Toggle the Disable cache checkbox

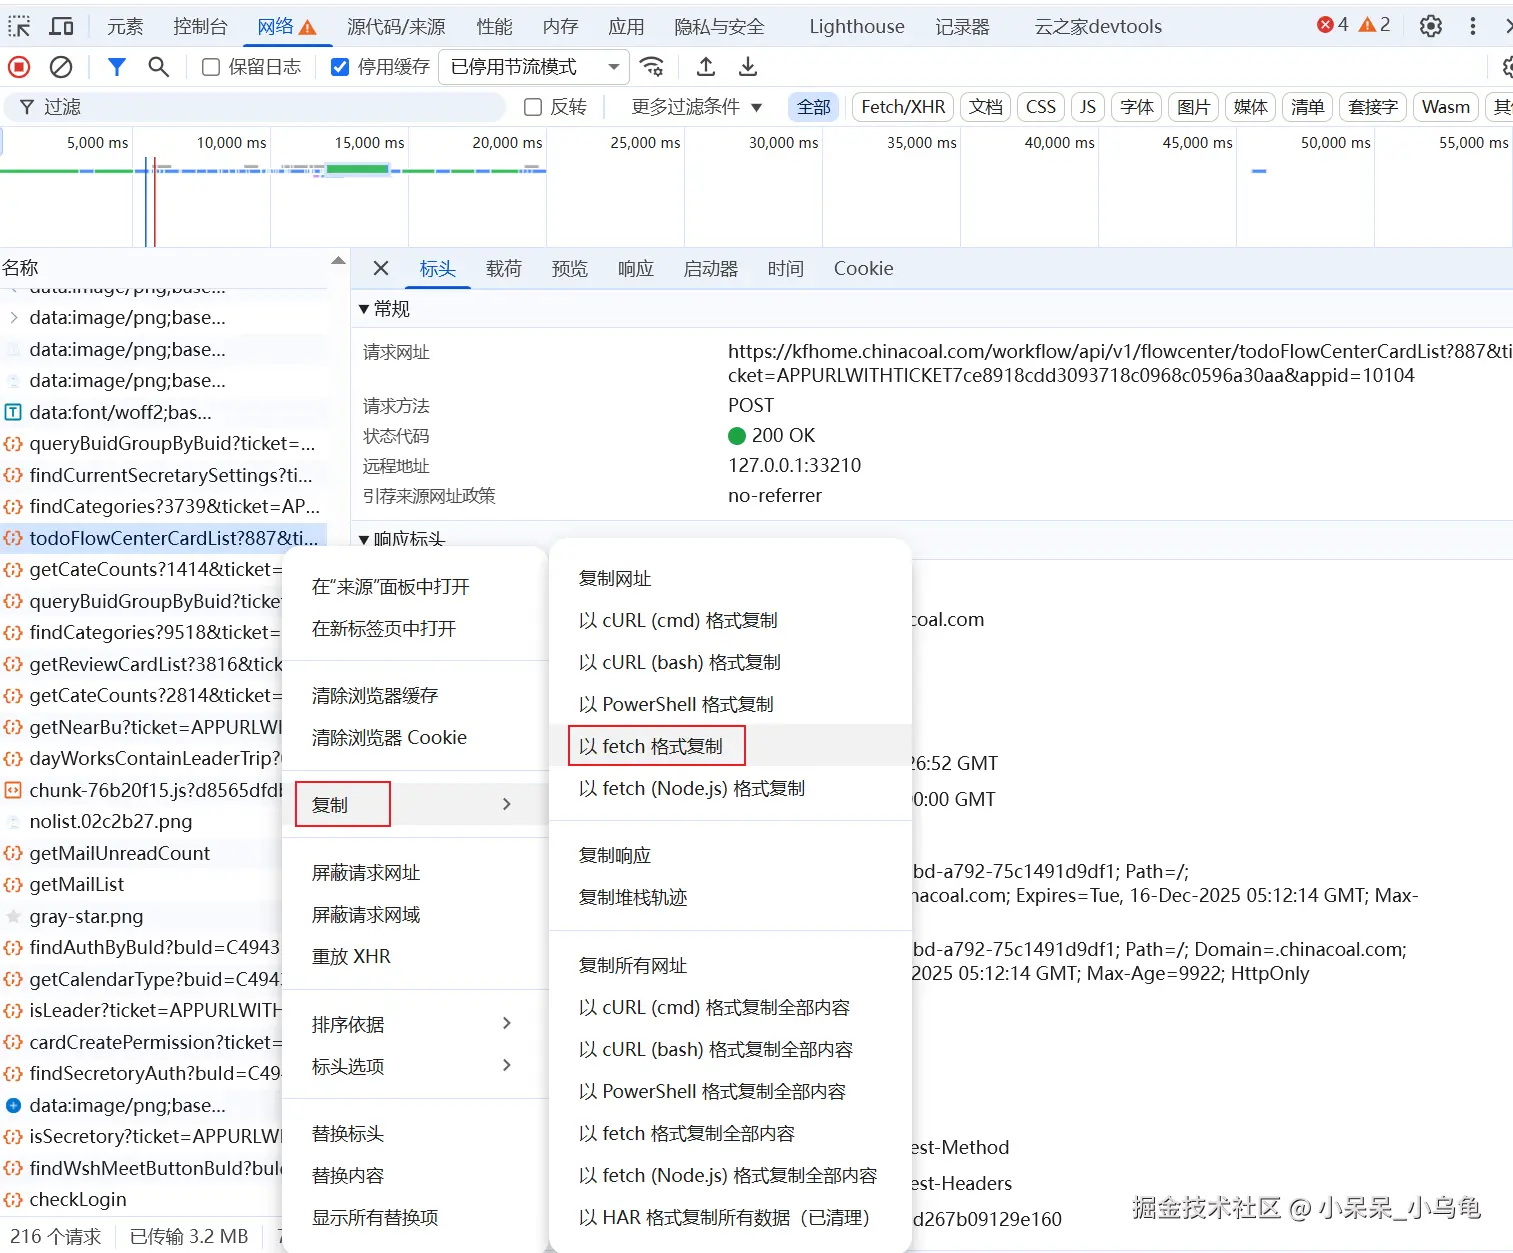click(340, 67)
